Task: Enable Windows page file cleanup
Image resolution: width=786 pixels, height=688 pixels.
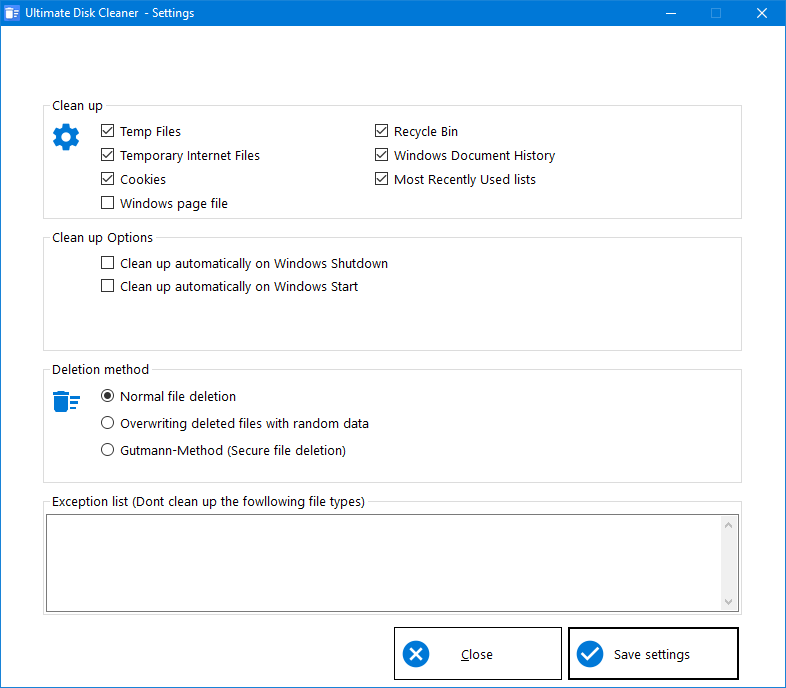Action: pos(108,203)
